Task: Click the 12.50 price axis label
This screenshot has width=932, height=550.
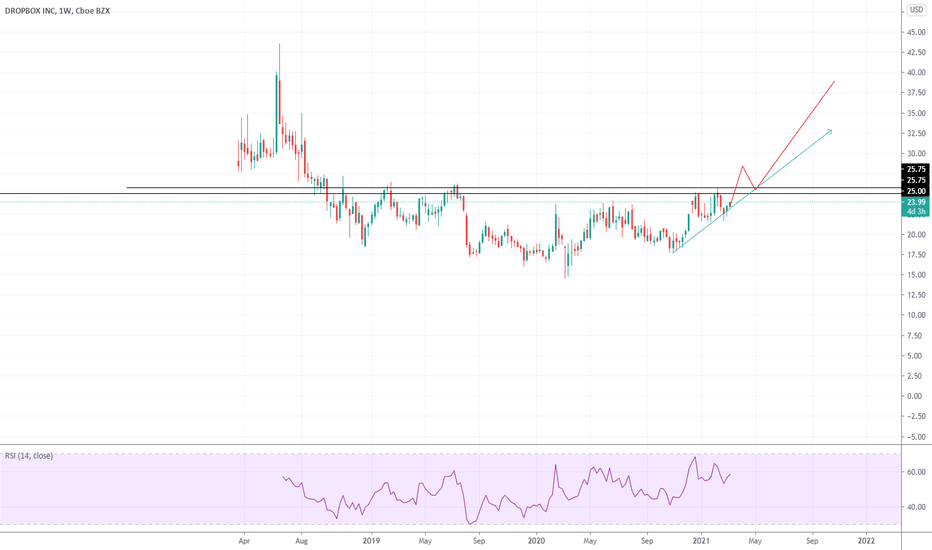Action: coord(916,295)
